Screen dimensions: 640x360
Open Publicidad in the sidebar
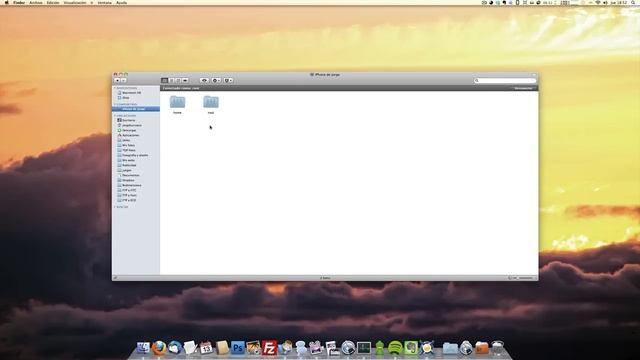coord(127,165)
